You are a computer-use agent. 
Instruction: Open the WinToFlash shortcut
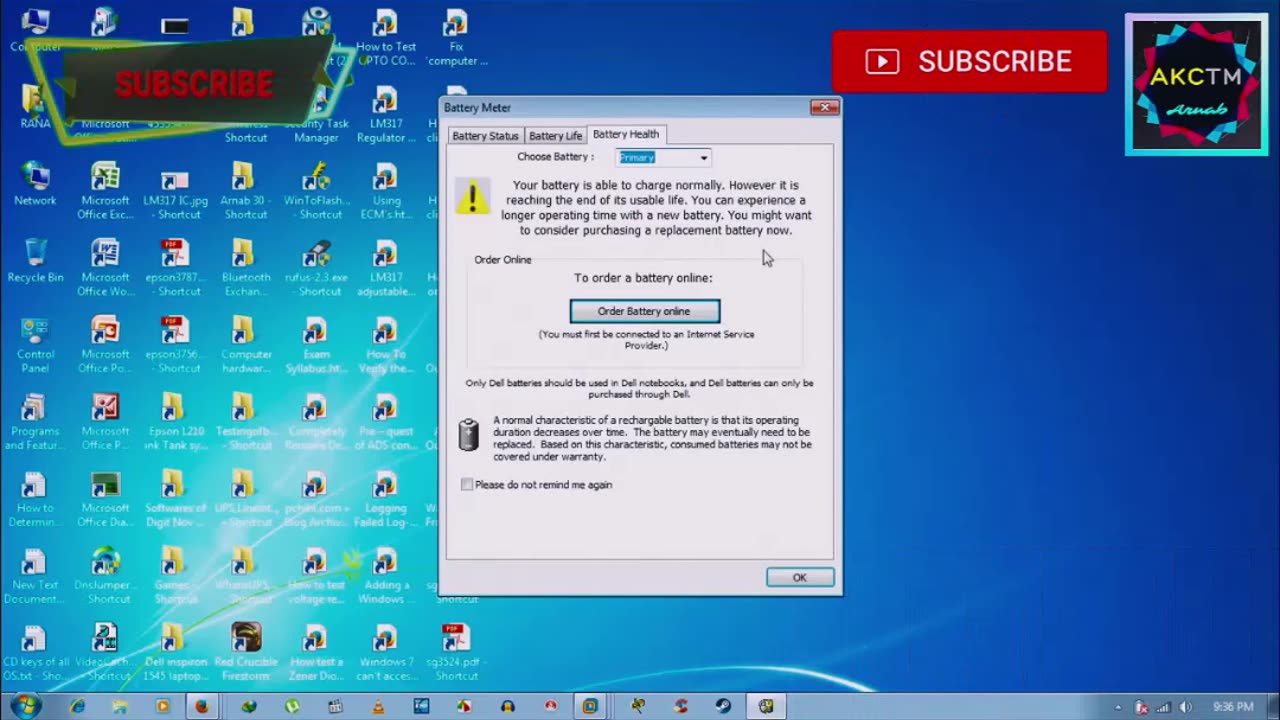[x=316, y=191]
